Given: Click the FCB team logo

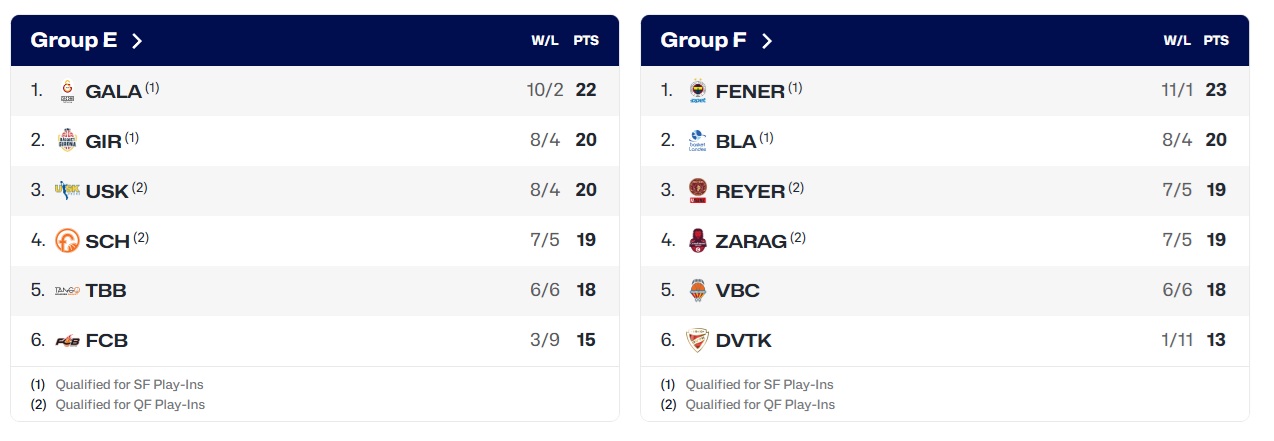Looking at the screenshot, I should [x=67, y=340].
